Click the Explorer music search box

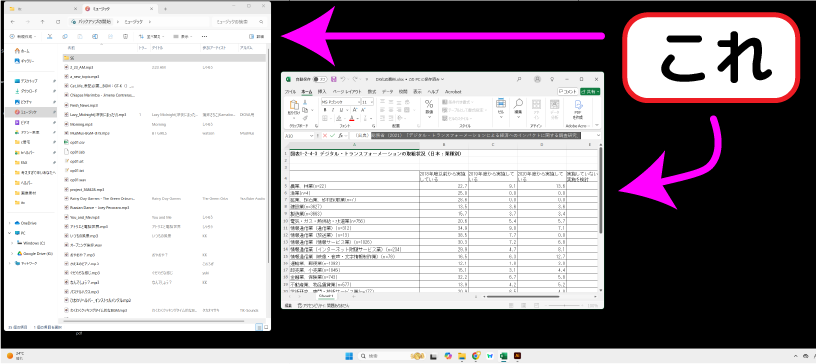(238, 22)
